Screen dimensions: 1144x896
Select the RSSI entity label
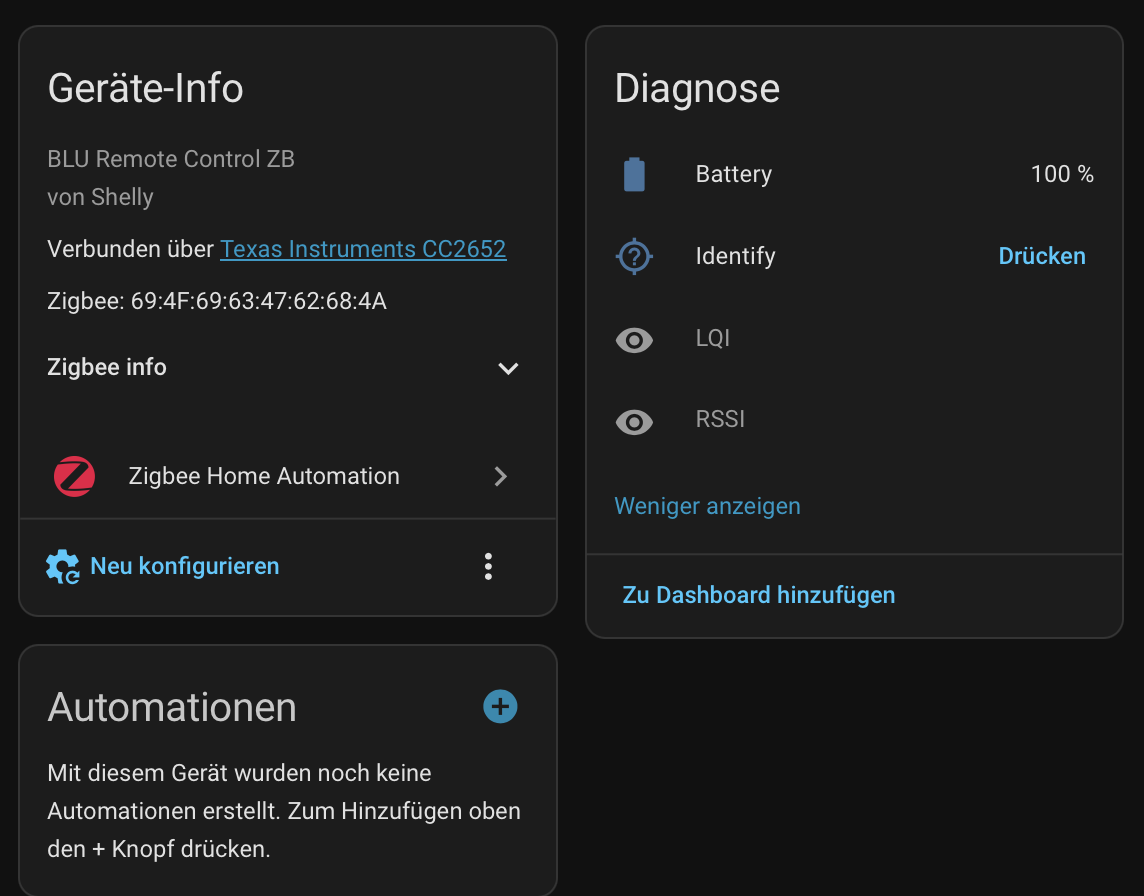tap(720, 419)
